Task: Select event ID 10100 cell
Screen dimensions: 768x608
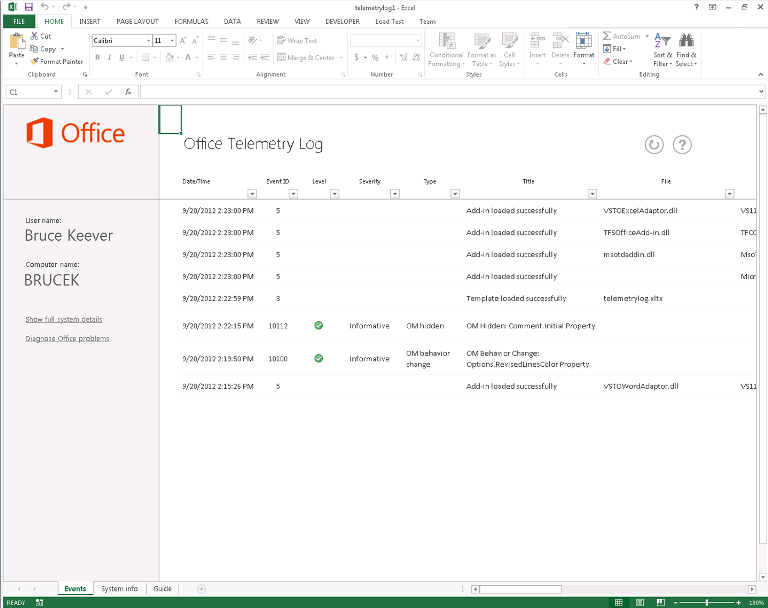Action: 278,359
